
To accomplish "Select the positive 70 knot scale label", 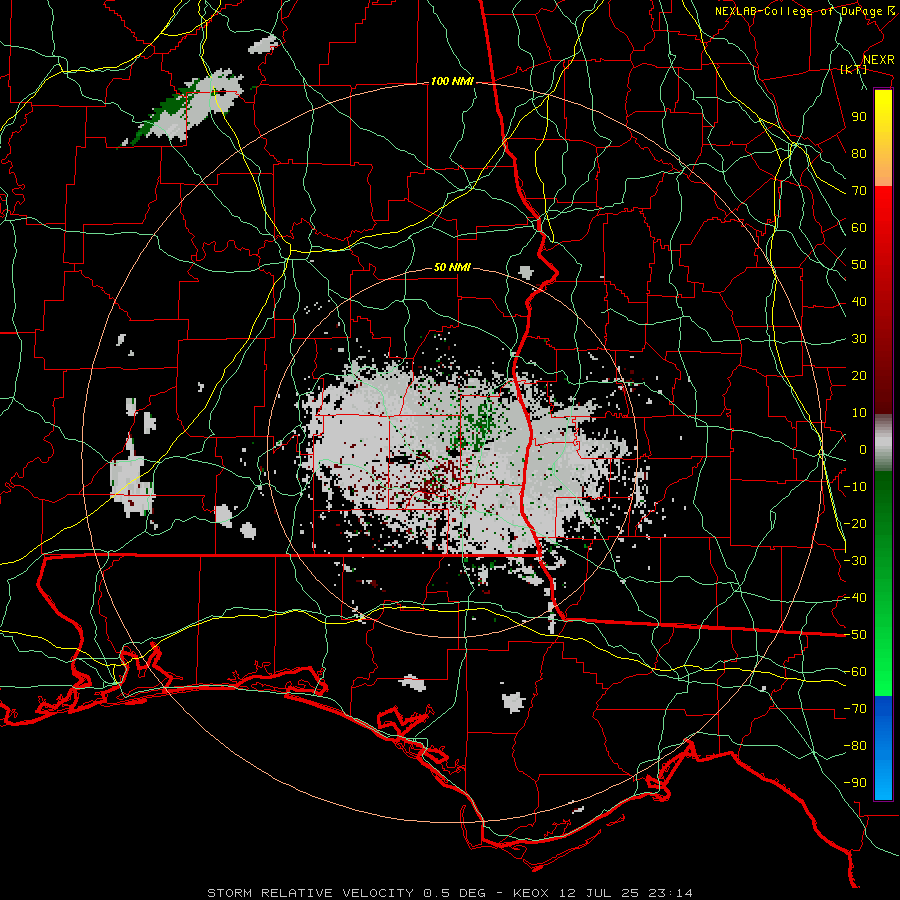I will click(x=859, y=191).
